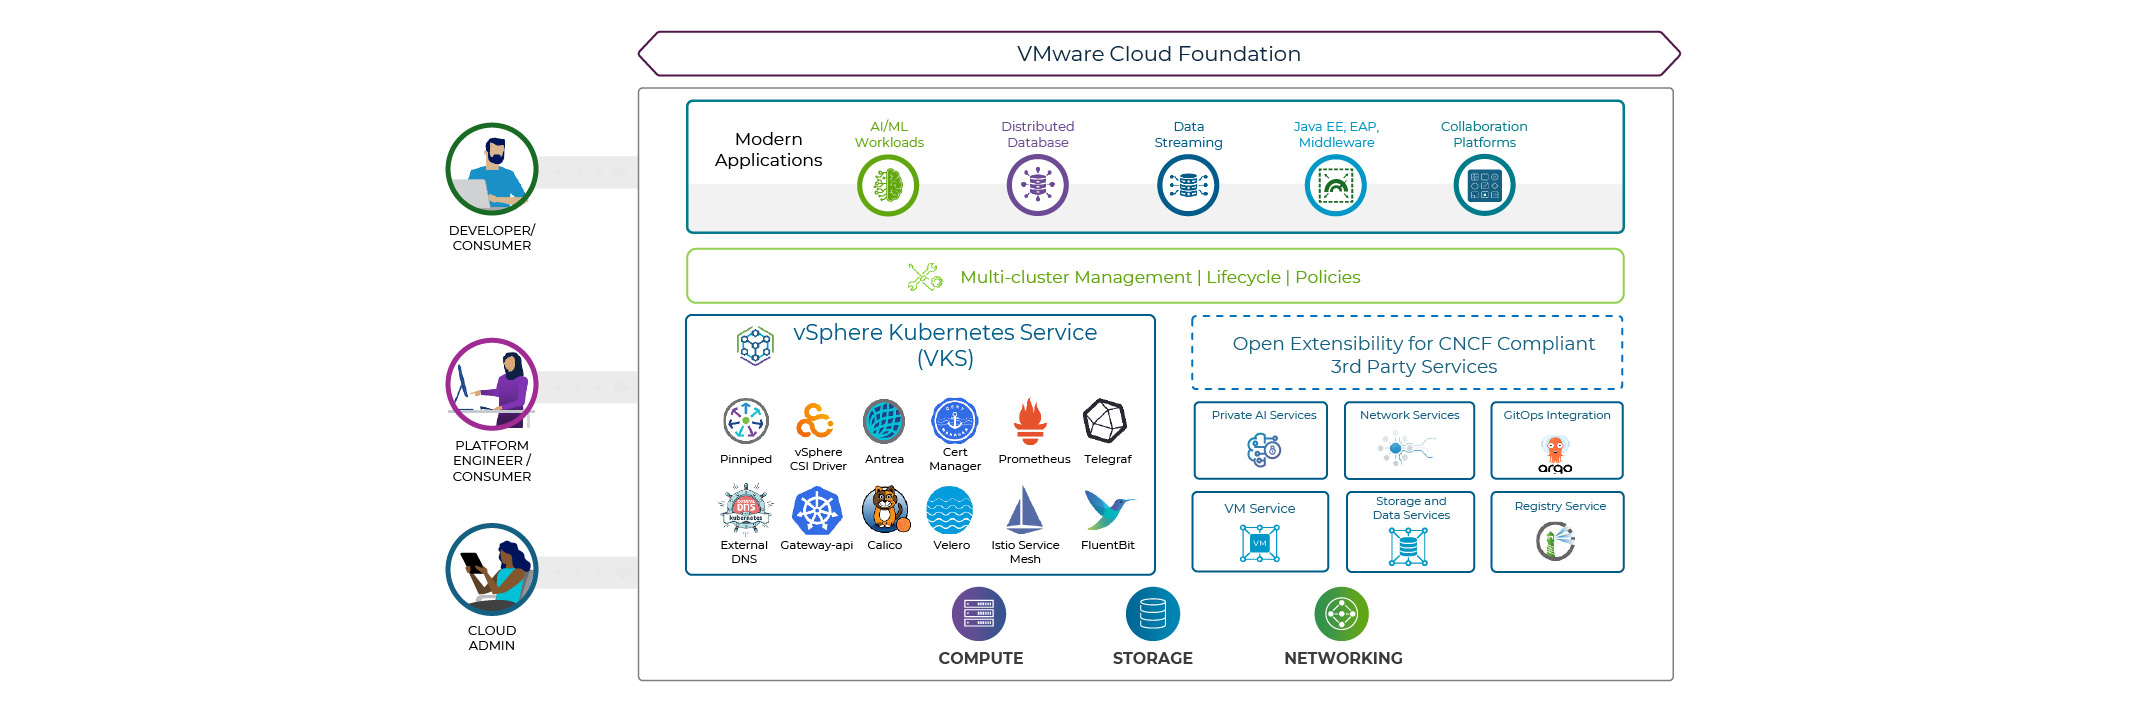This screenshot has width=2138, height=712.
Task: Click the GitOps Integration label
Action: click(x=1557, y=415)
